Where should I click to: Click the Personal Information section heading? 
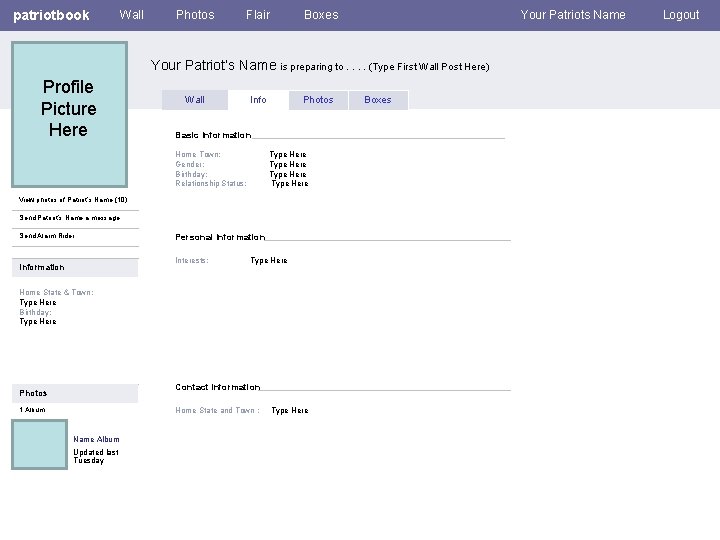click(x=220, y=237)
